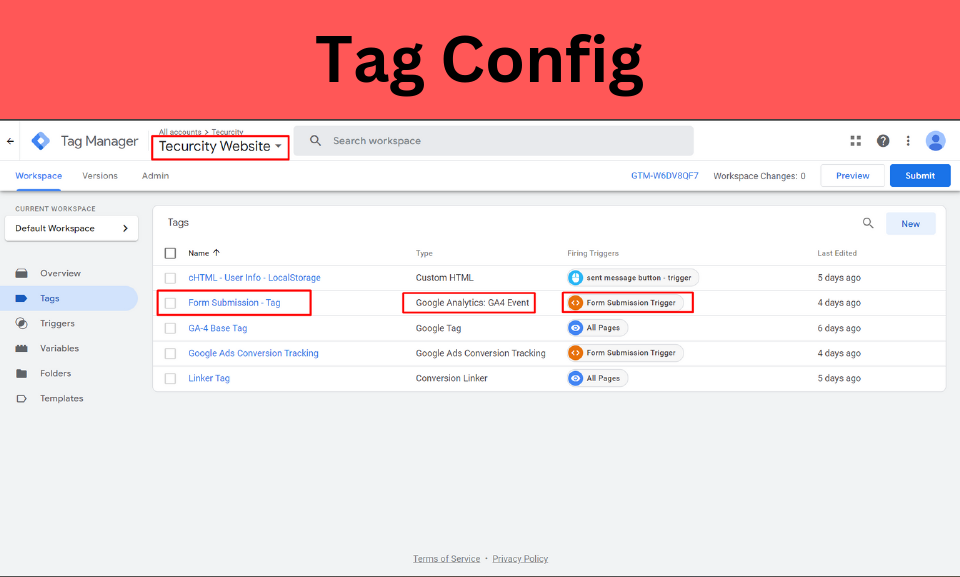Switch to the Versions tab
Image resolution: width=960 pixels, height=577 pixels.
(x=100, y=176)
